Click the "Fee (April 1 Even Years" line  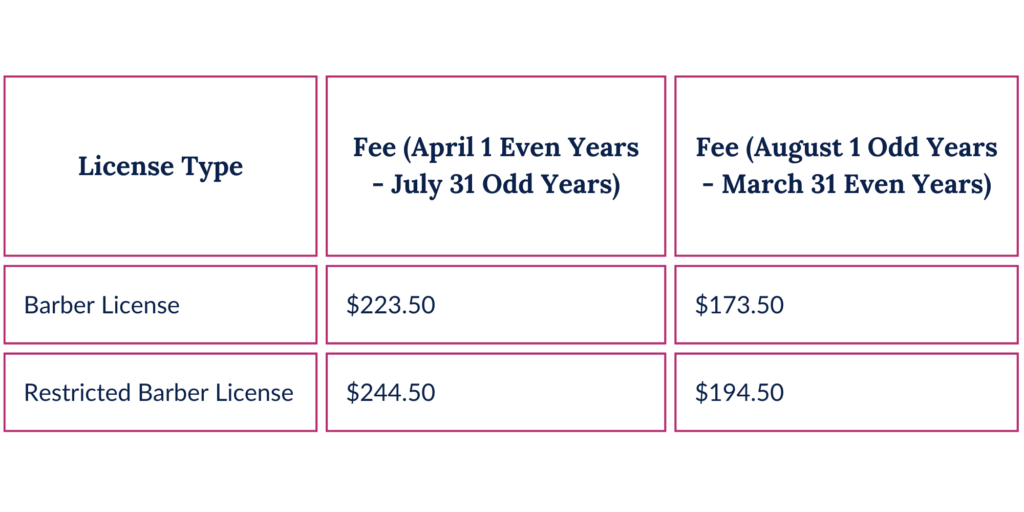495,148
